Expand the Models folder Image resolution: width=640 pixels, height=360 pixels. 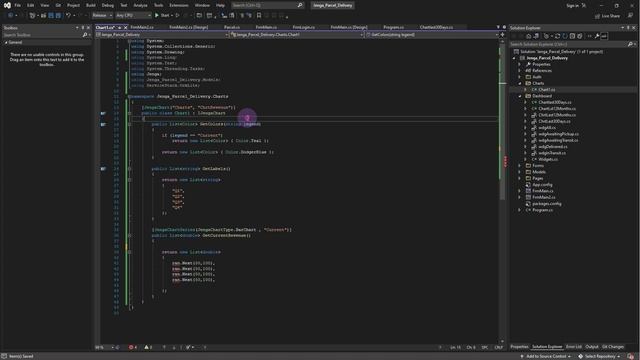520,172
